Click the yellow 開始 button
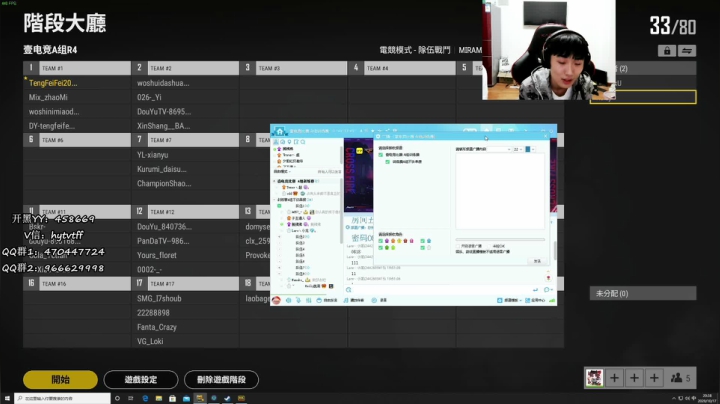This screenshot has height=404, width=720. tap(60, 380)
